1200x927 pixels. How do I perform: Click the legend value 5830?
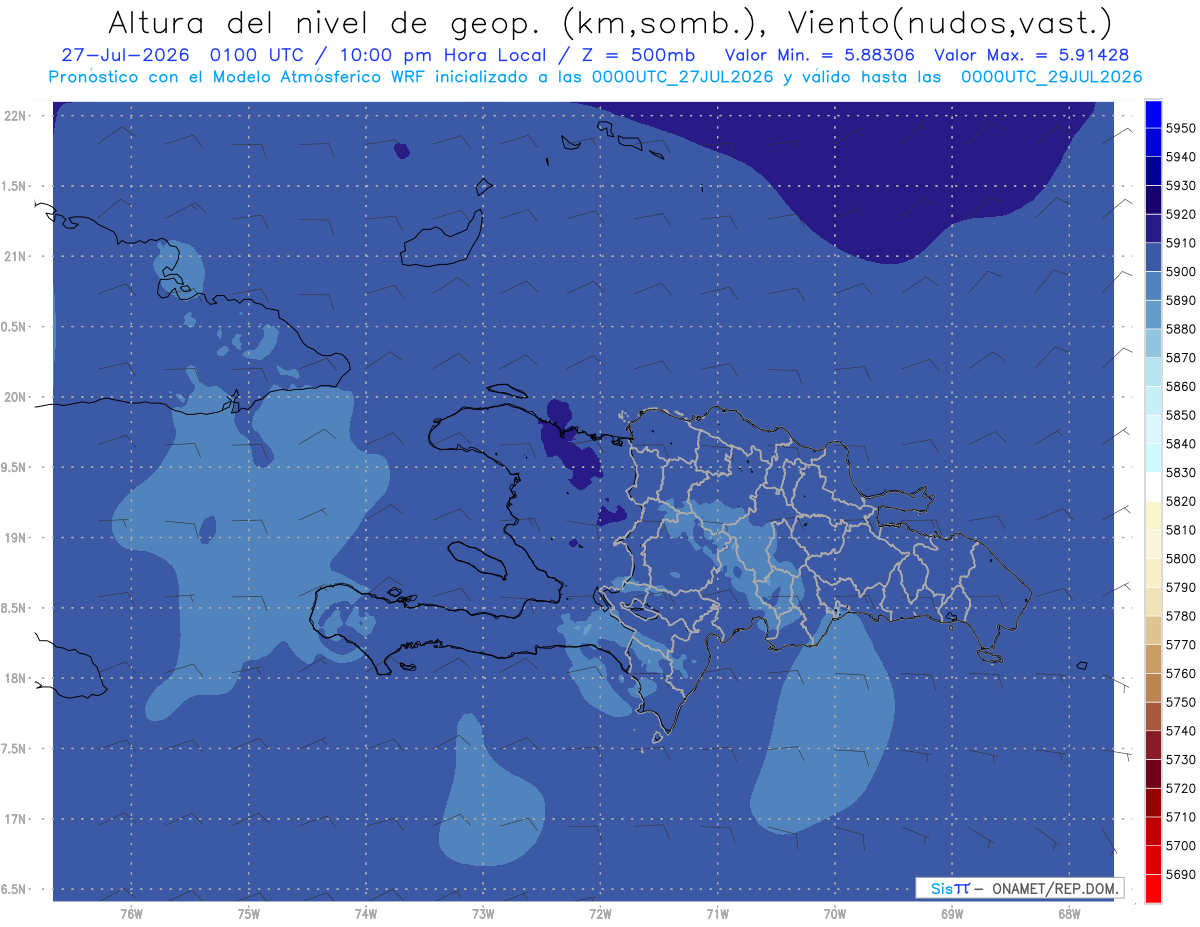(1180, 472)
